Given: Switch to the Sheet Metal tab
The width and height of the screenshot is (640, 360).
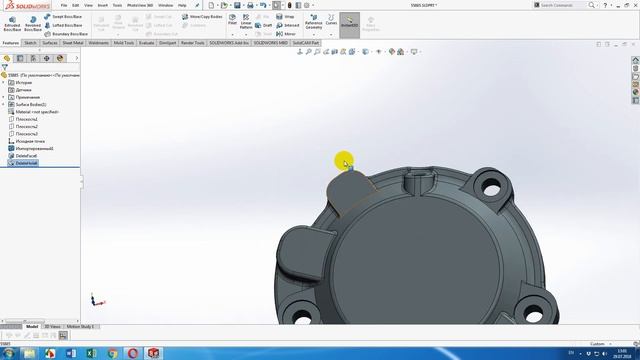Looking at the screenshot, I should pos(73,43).
